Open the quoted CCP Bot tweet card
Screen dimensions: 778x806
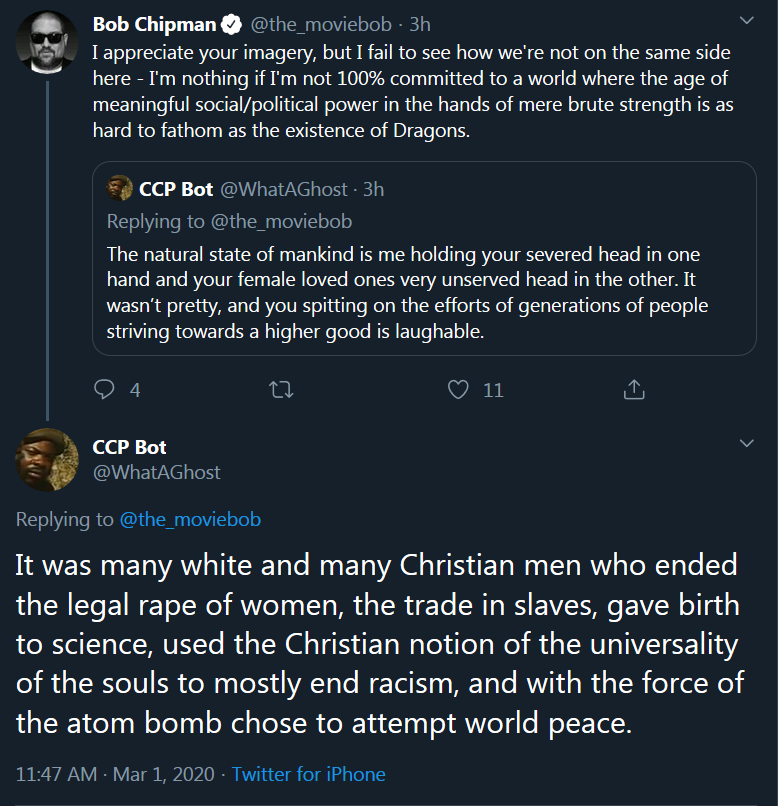coord(424,259)
